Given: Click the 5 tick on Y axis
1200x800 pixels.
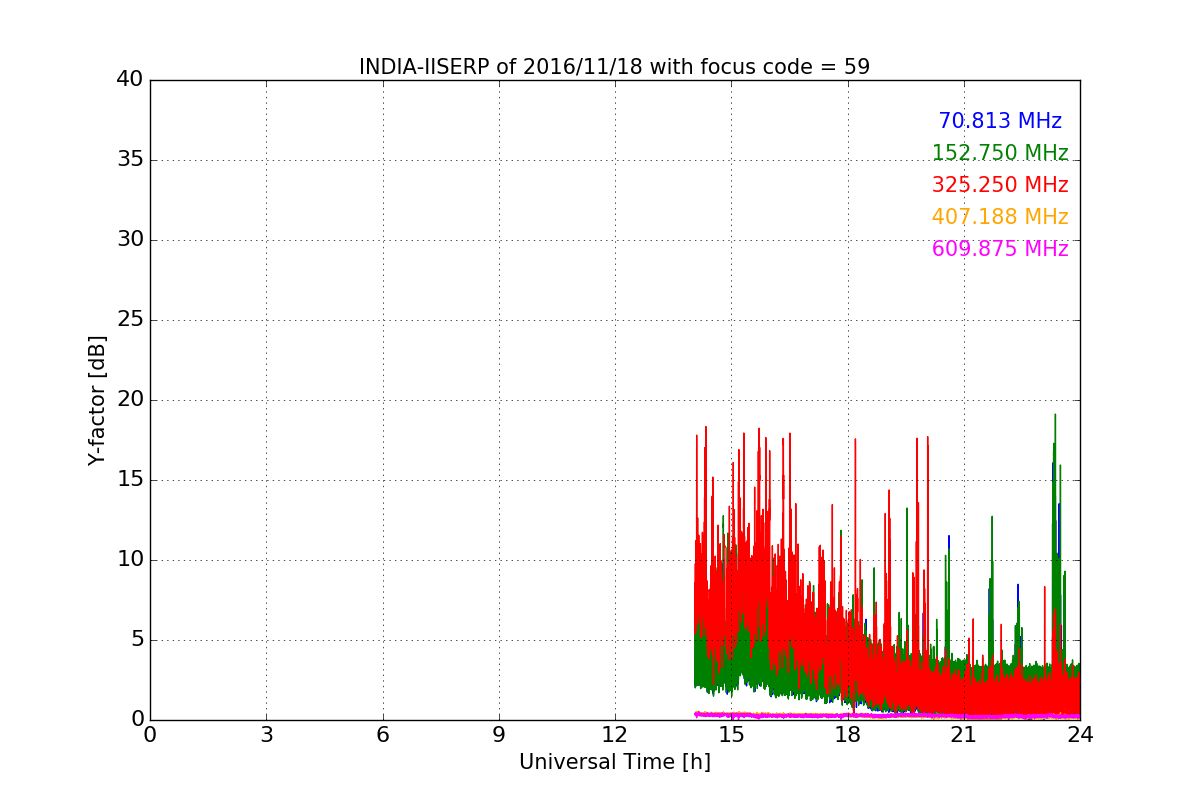Looking at the screenshot, I should pos(137,640).
